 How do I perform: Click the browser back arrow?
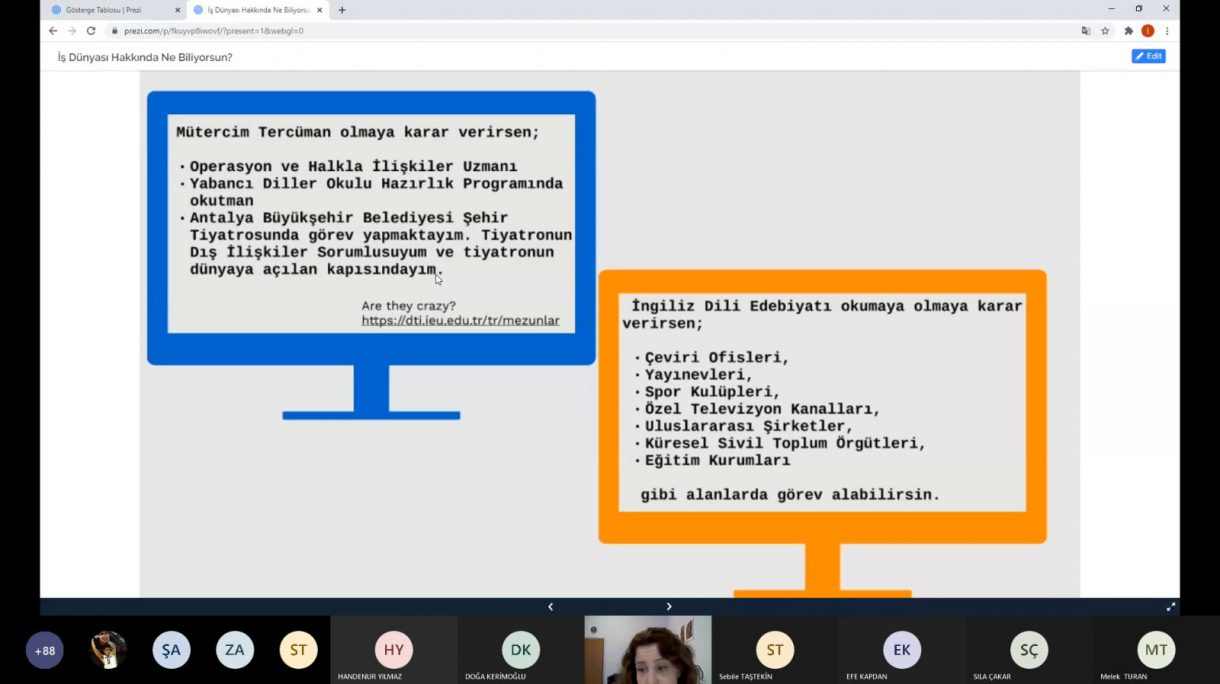click(x=53, y=31)
